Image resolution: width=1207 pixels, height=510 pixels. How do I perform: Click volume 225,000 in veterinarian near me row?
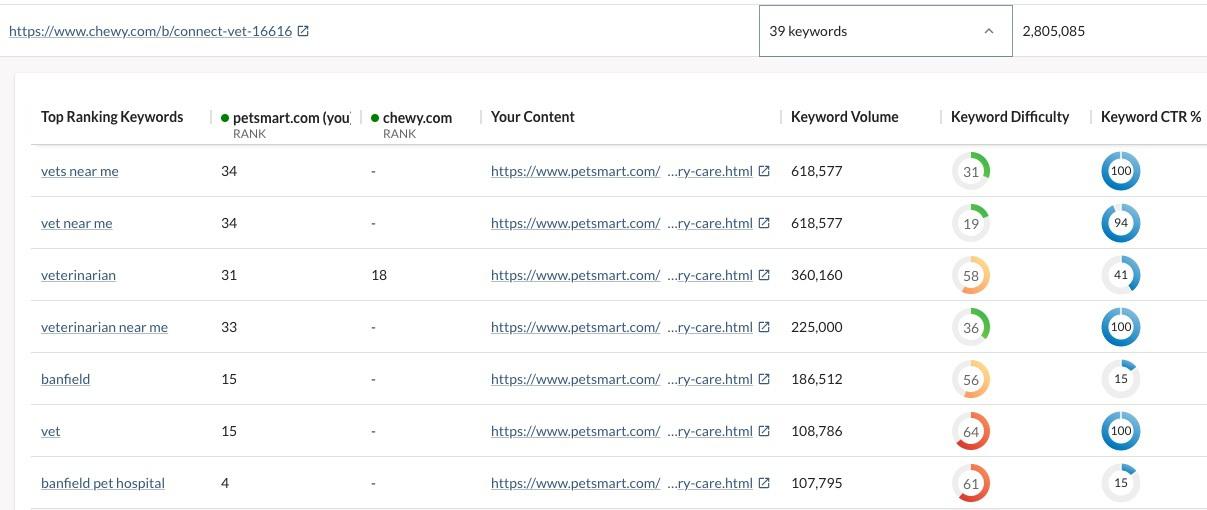(x=817, y=327)
